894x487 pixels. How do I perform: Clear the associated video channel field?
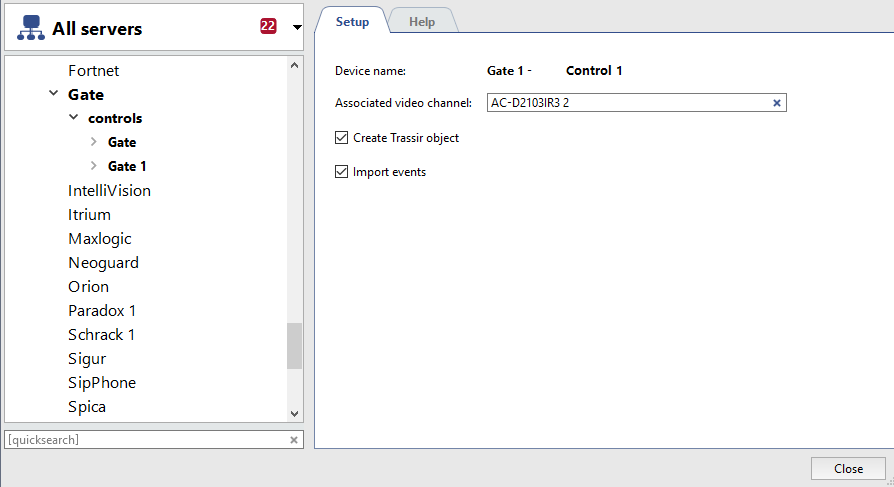click(777, 103)
